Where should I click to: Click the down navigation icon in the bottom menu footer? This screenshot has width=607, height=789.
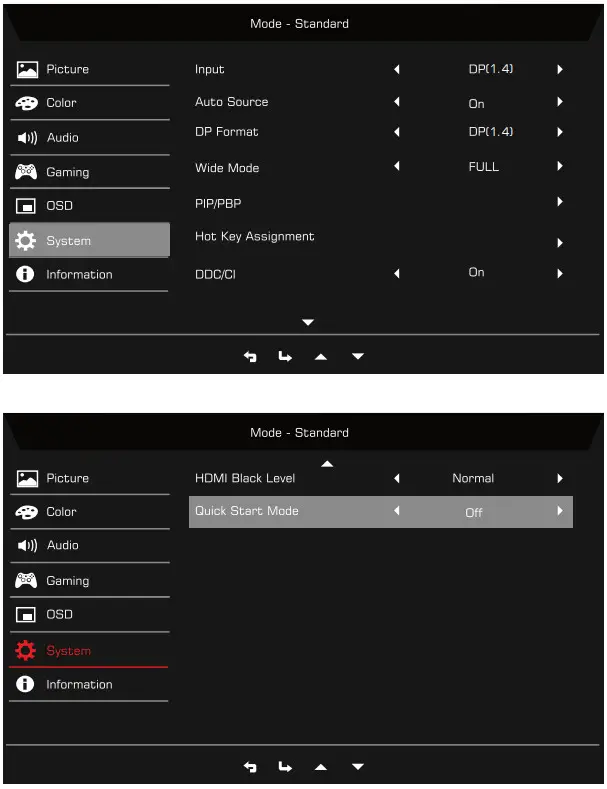[x=358, y=767]
